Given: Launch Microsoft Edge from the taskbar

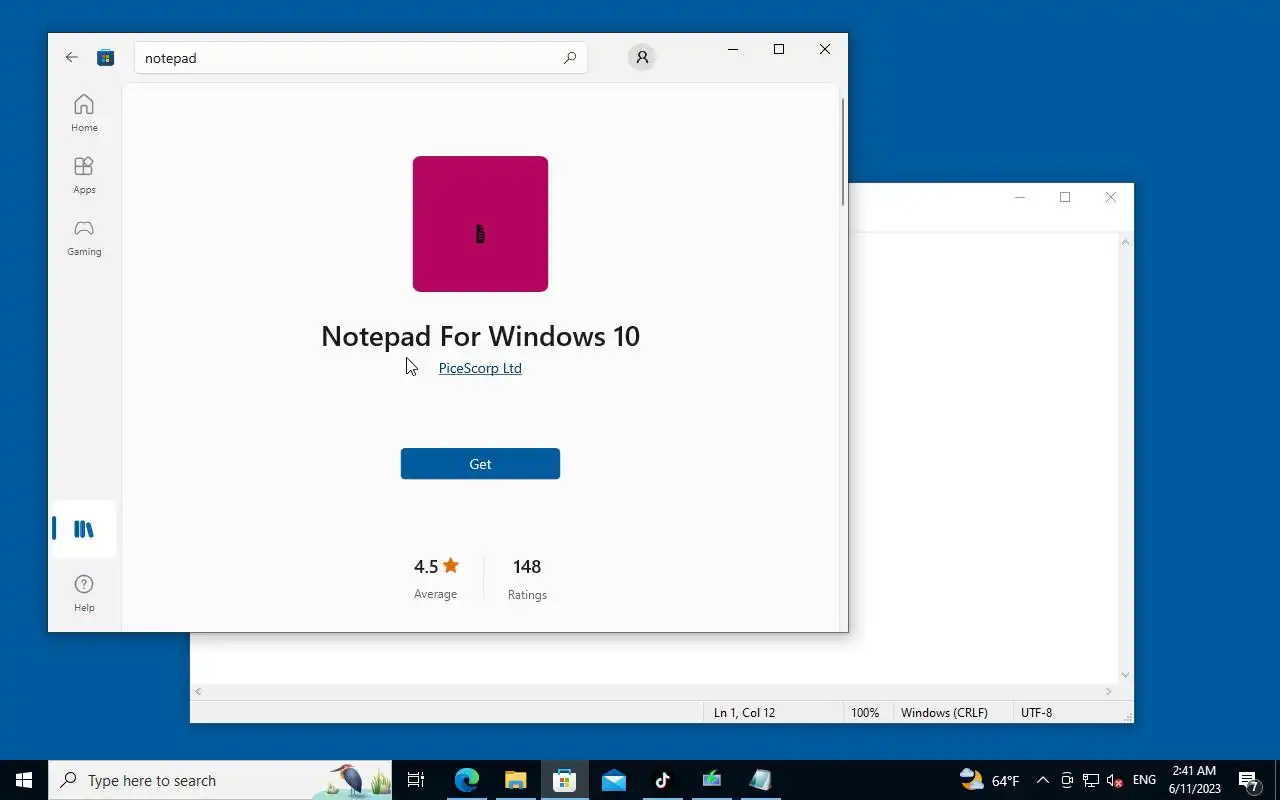Looking at the screenshot, I should point(466,780).
